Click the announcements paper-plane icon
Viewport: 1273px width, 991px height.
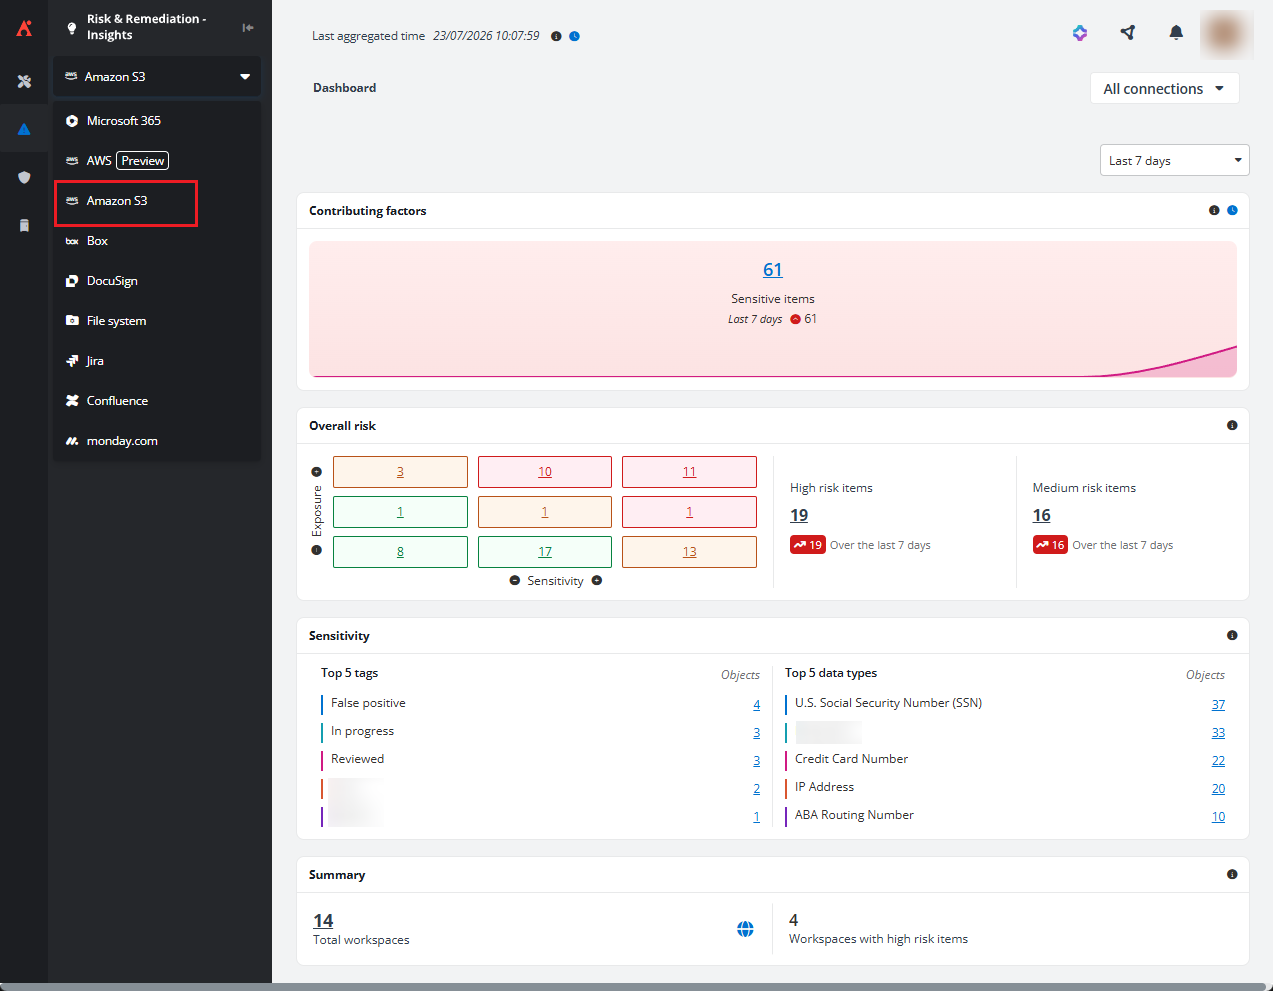point(1128,33)
